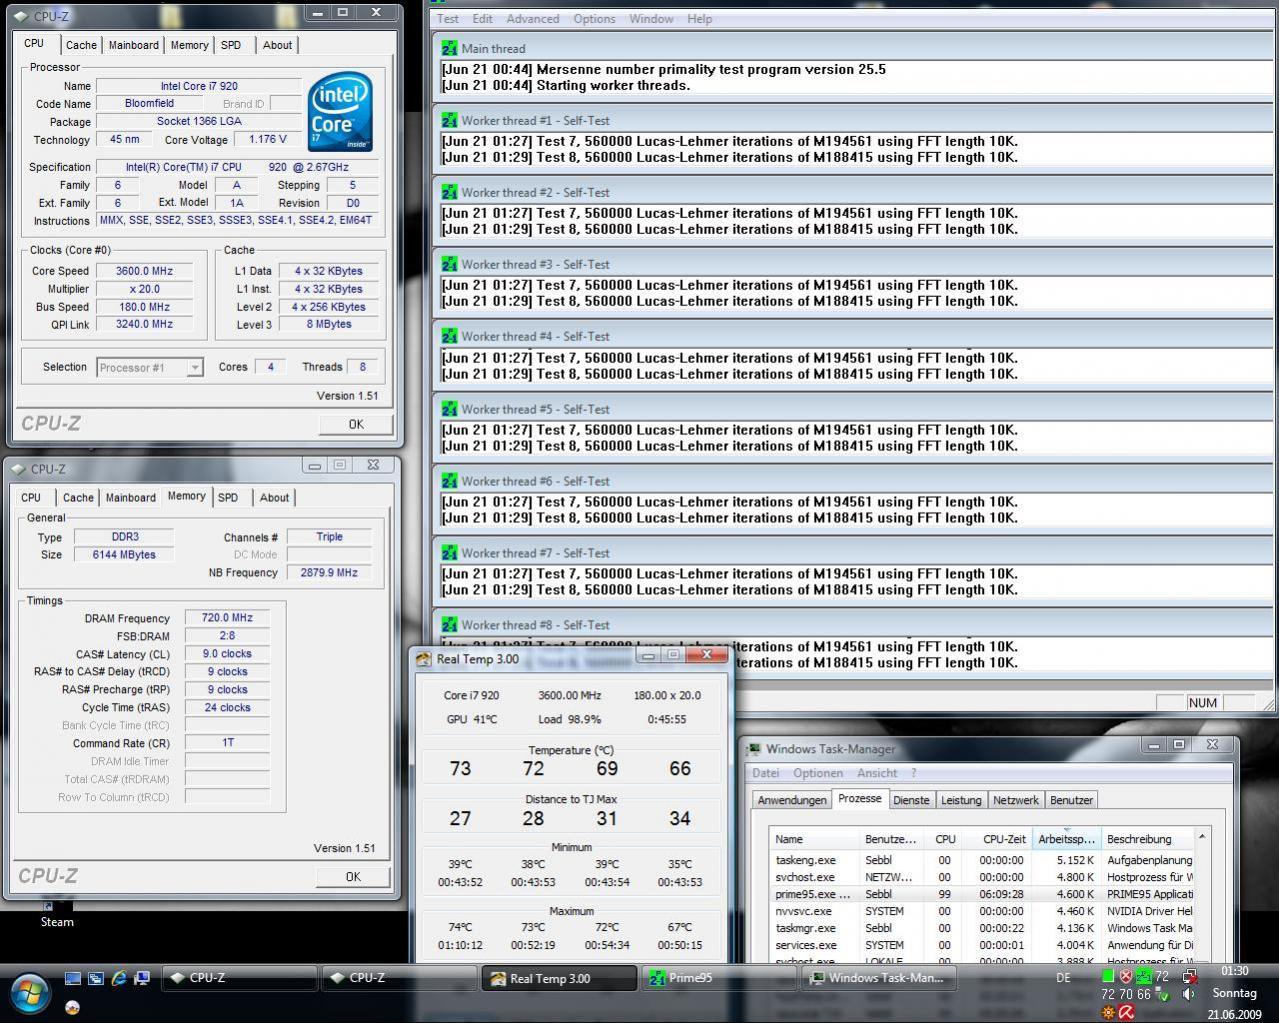Click the Prime95 icon of Worker thread #1

pyautogui.click(x=449, y=120)
